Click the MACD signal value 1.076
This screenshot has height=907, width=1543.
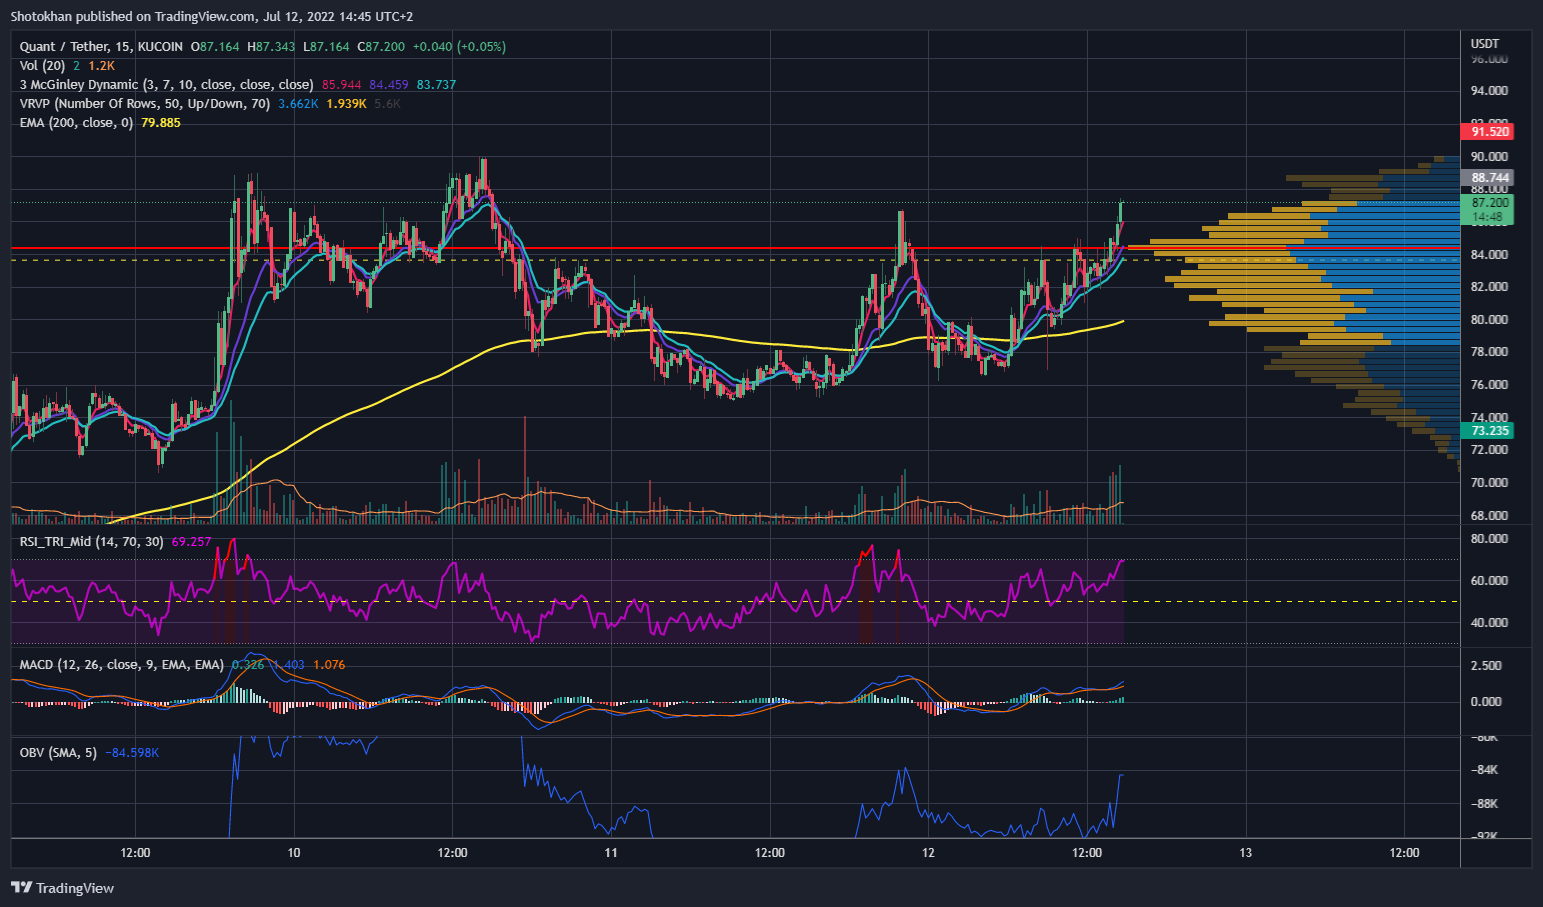pos(329,665)
